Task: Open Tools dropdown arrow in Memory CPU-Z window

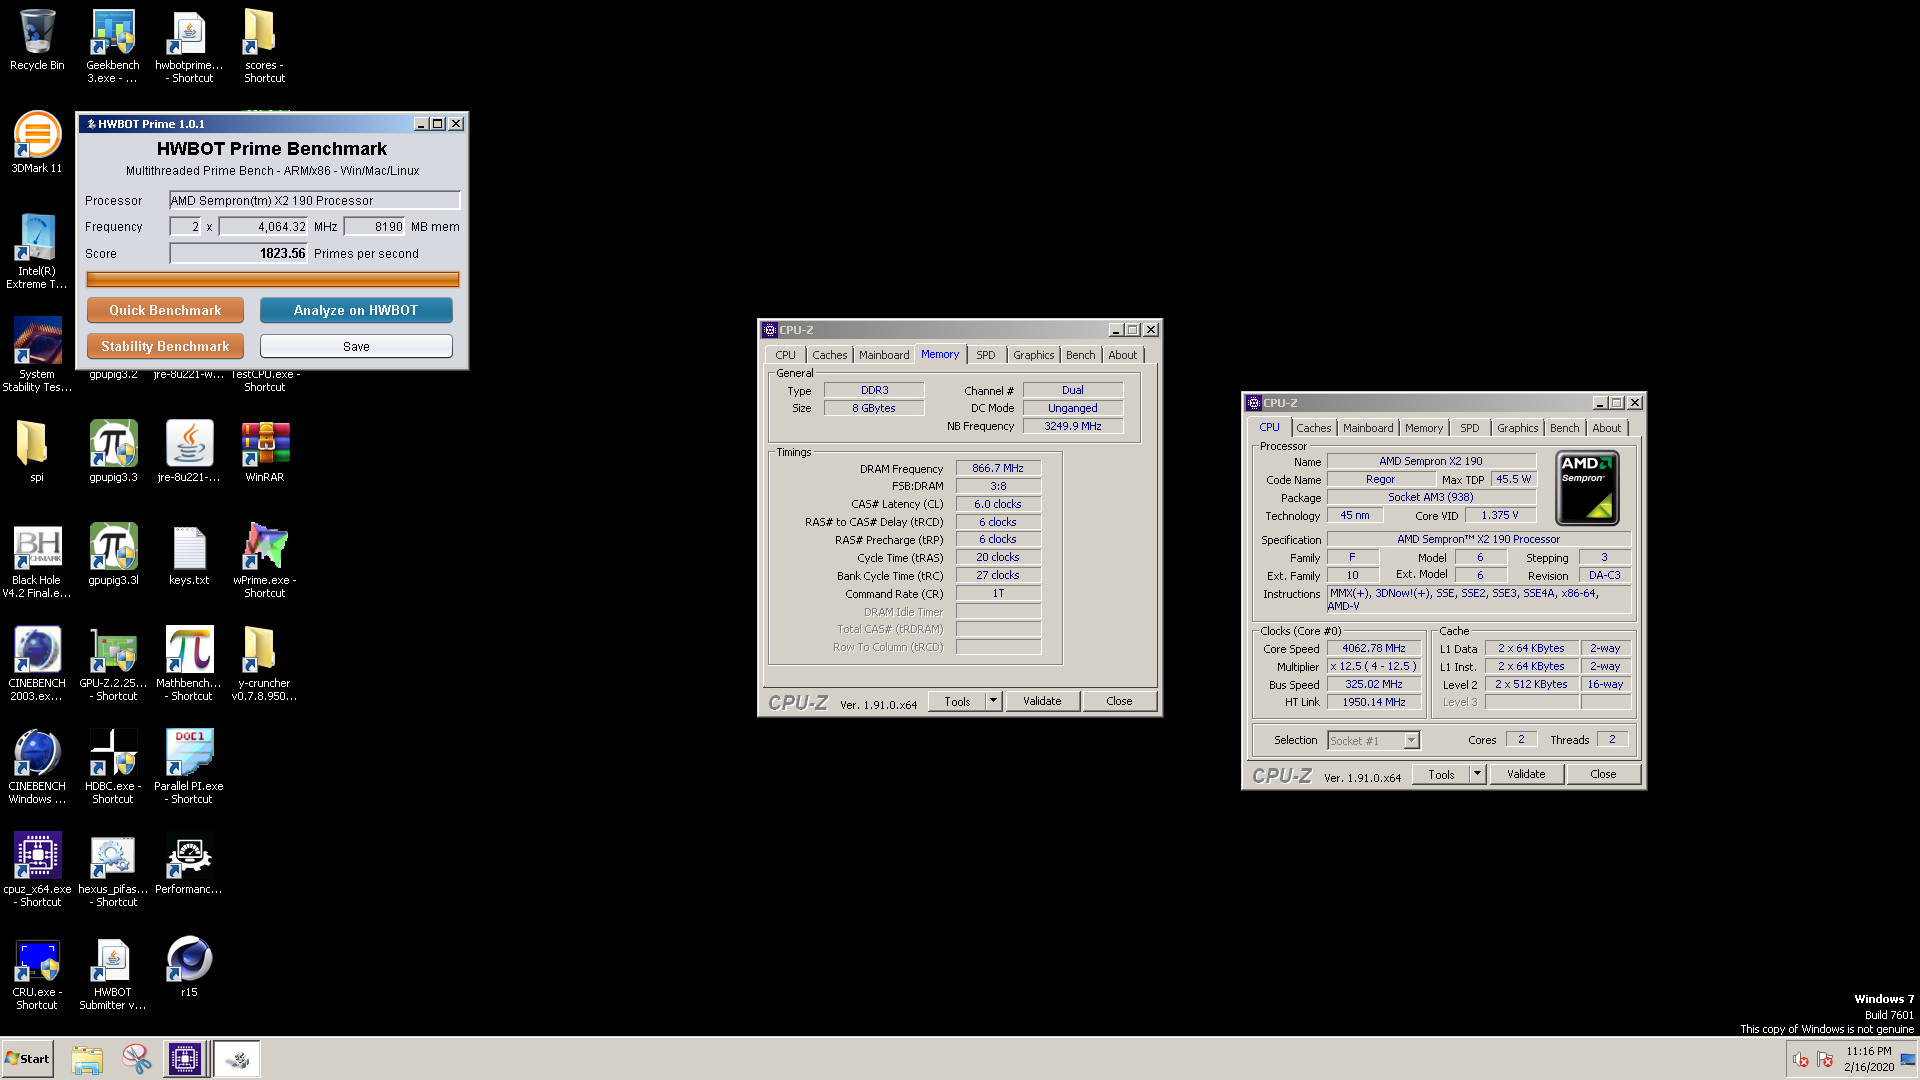Action: coord(994,701)
